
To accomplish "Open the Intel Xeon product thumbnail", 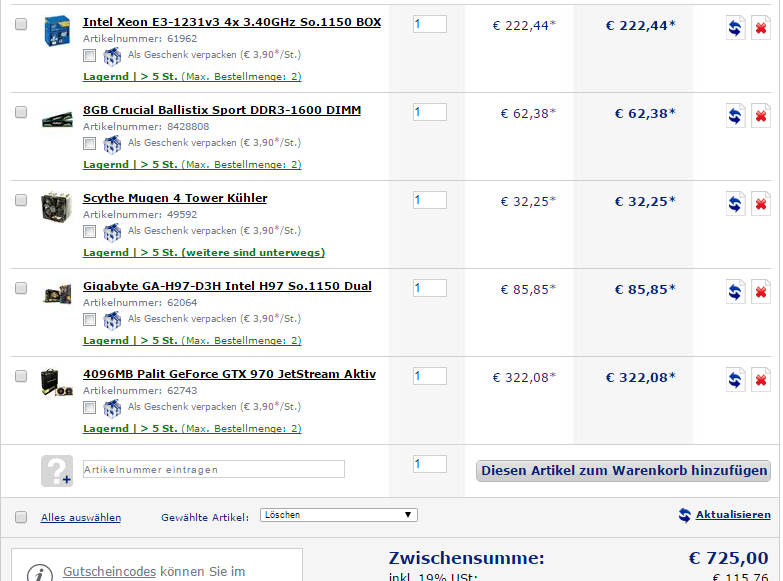I will coord(57,31).
